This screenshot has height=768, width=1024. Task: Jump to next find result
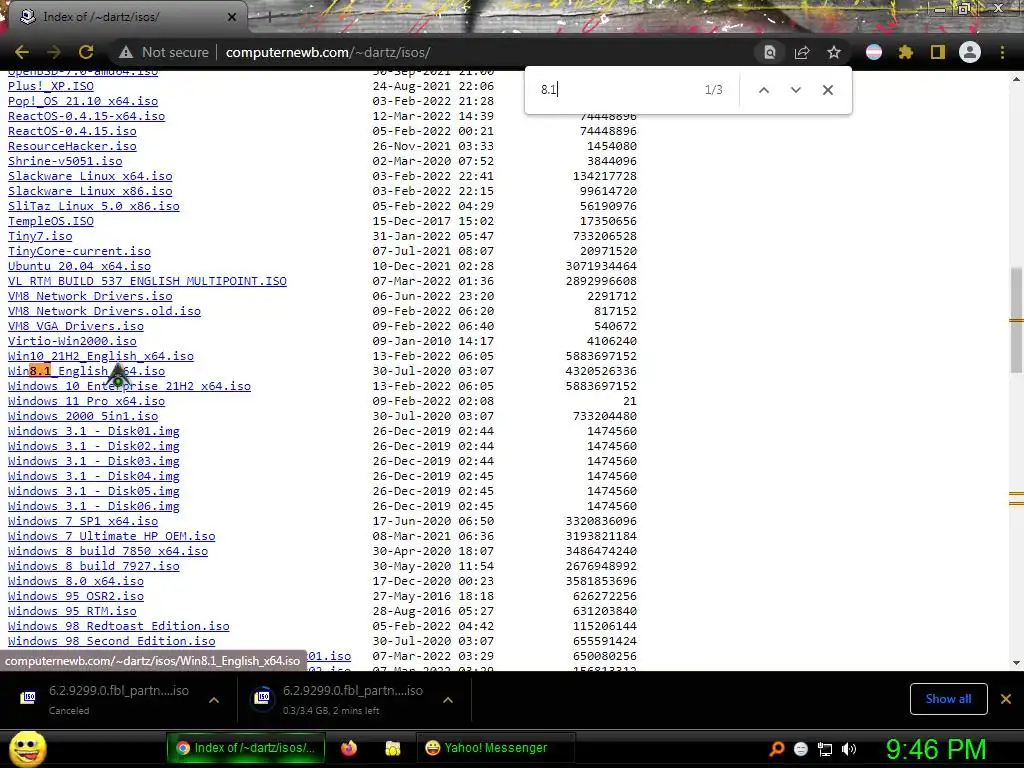[x=795, y=89]
